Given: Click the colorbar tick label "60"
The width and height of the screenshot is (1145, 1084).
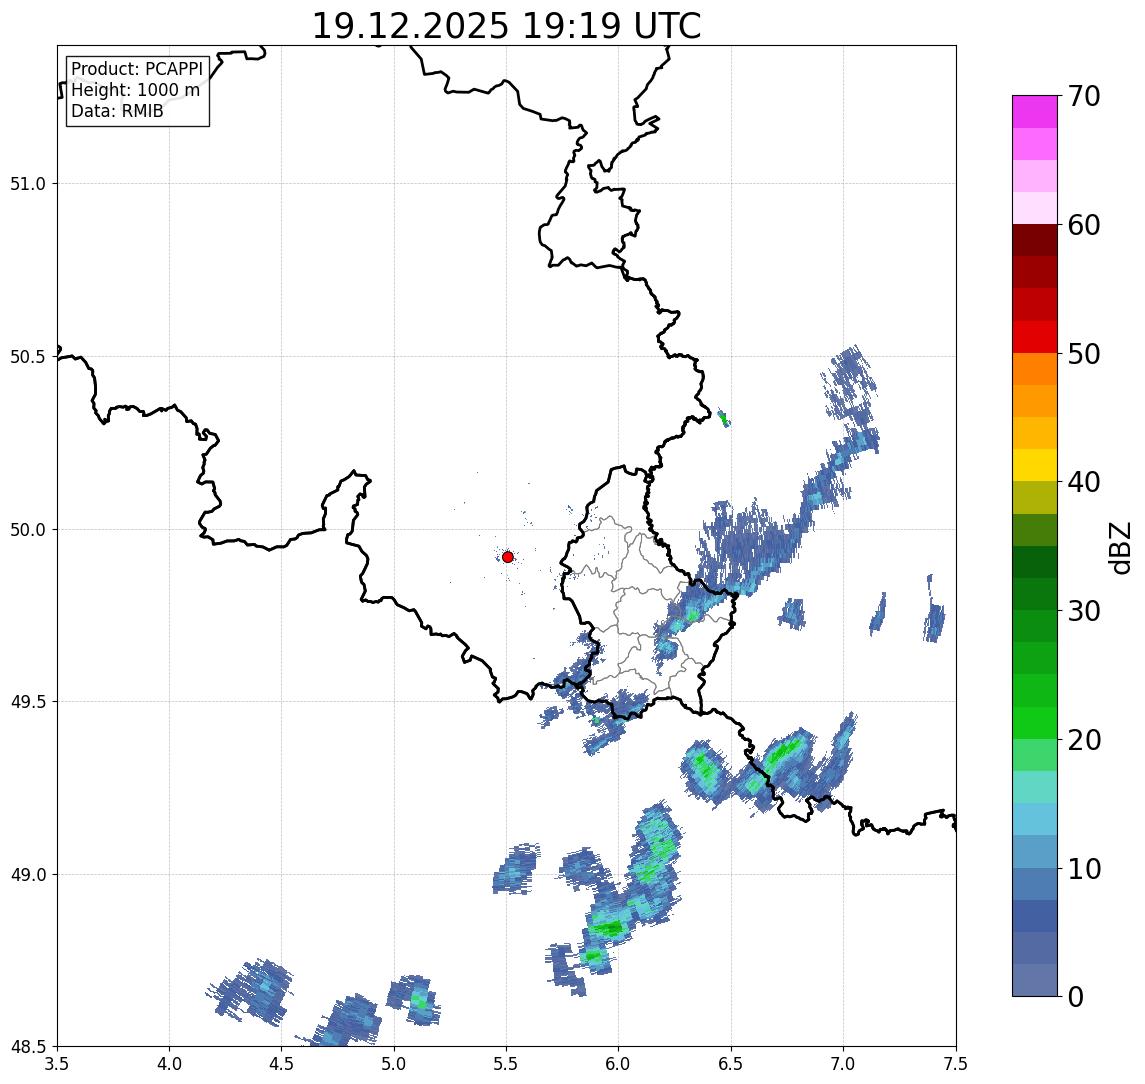Looking at the screenshot, I should (x=1083, y=225).
